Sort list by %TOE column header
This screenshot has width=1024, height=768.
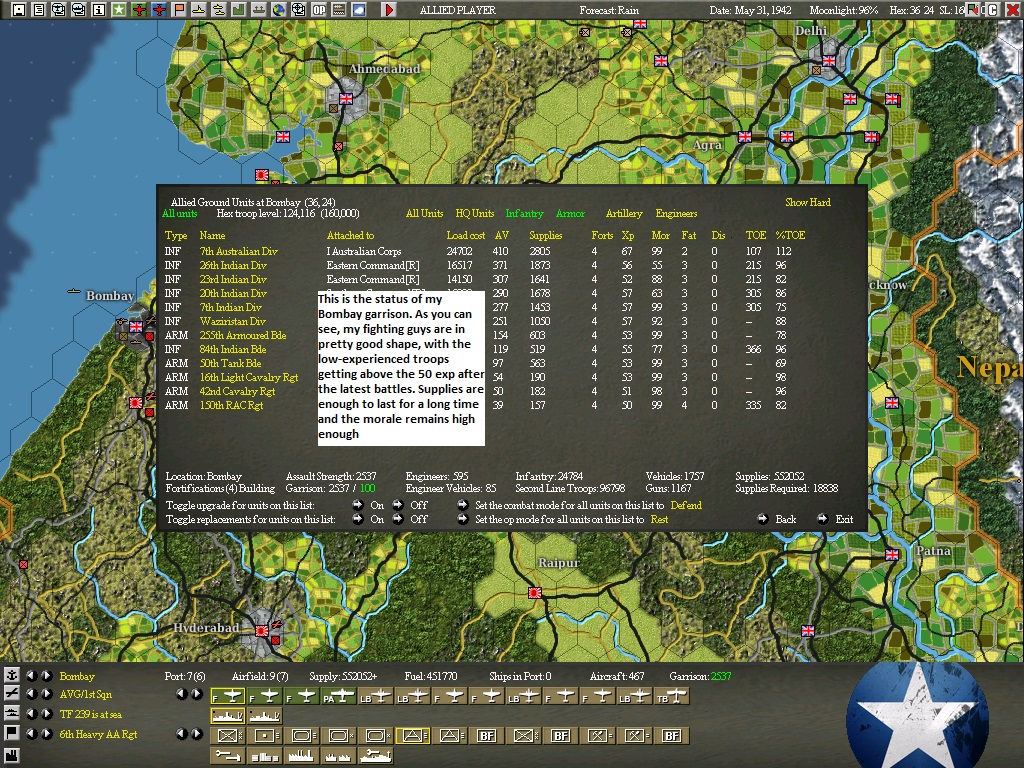[790, 235]
